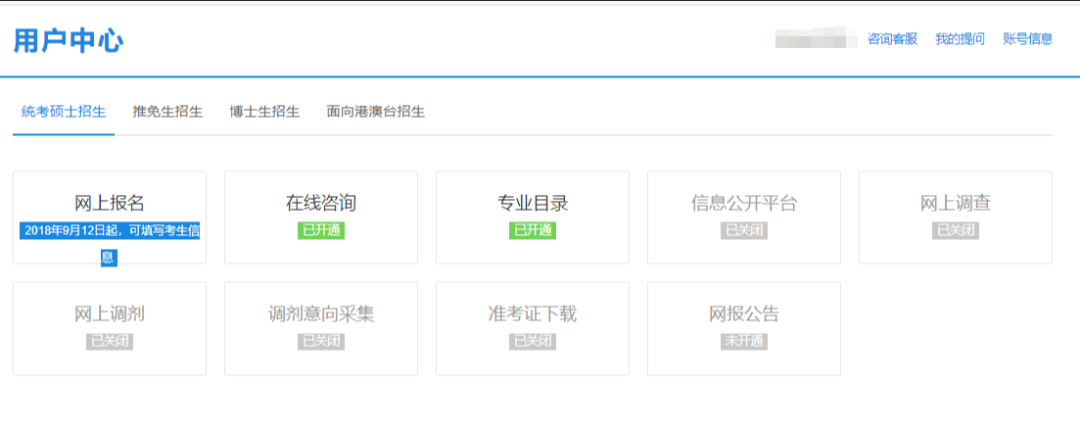Select the 调剂意向采集 card

click(x=321, y=315)
